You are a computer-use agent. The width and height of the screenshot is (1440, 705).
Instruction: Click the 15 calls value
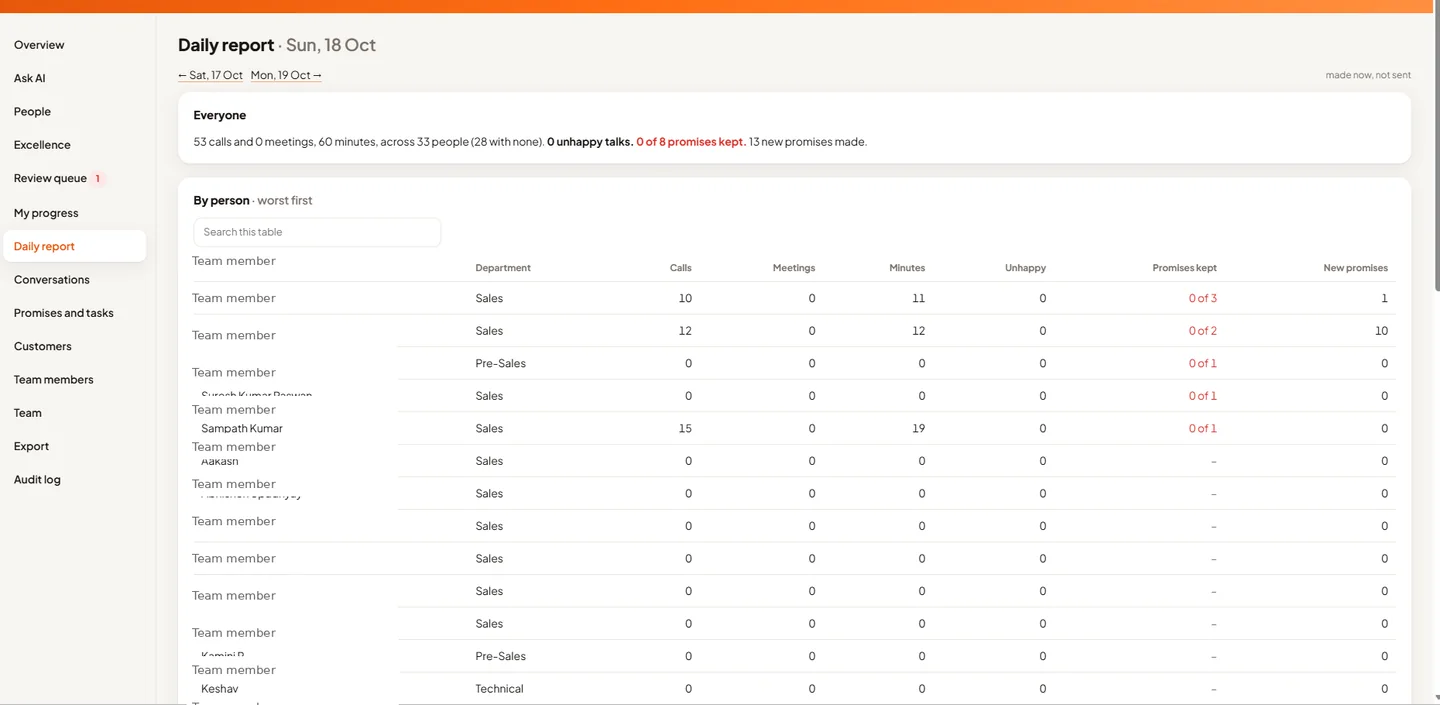click(685, 428)
